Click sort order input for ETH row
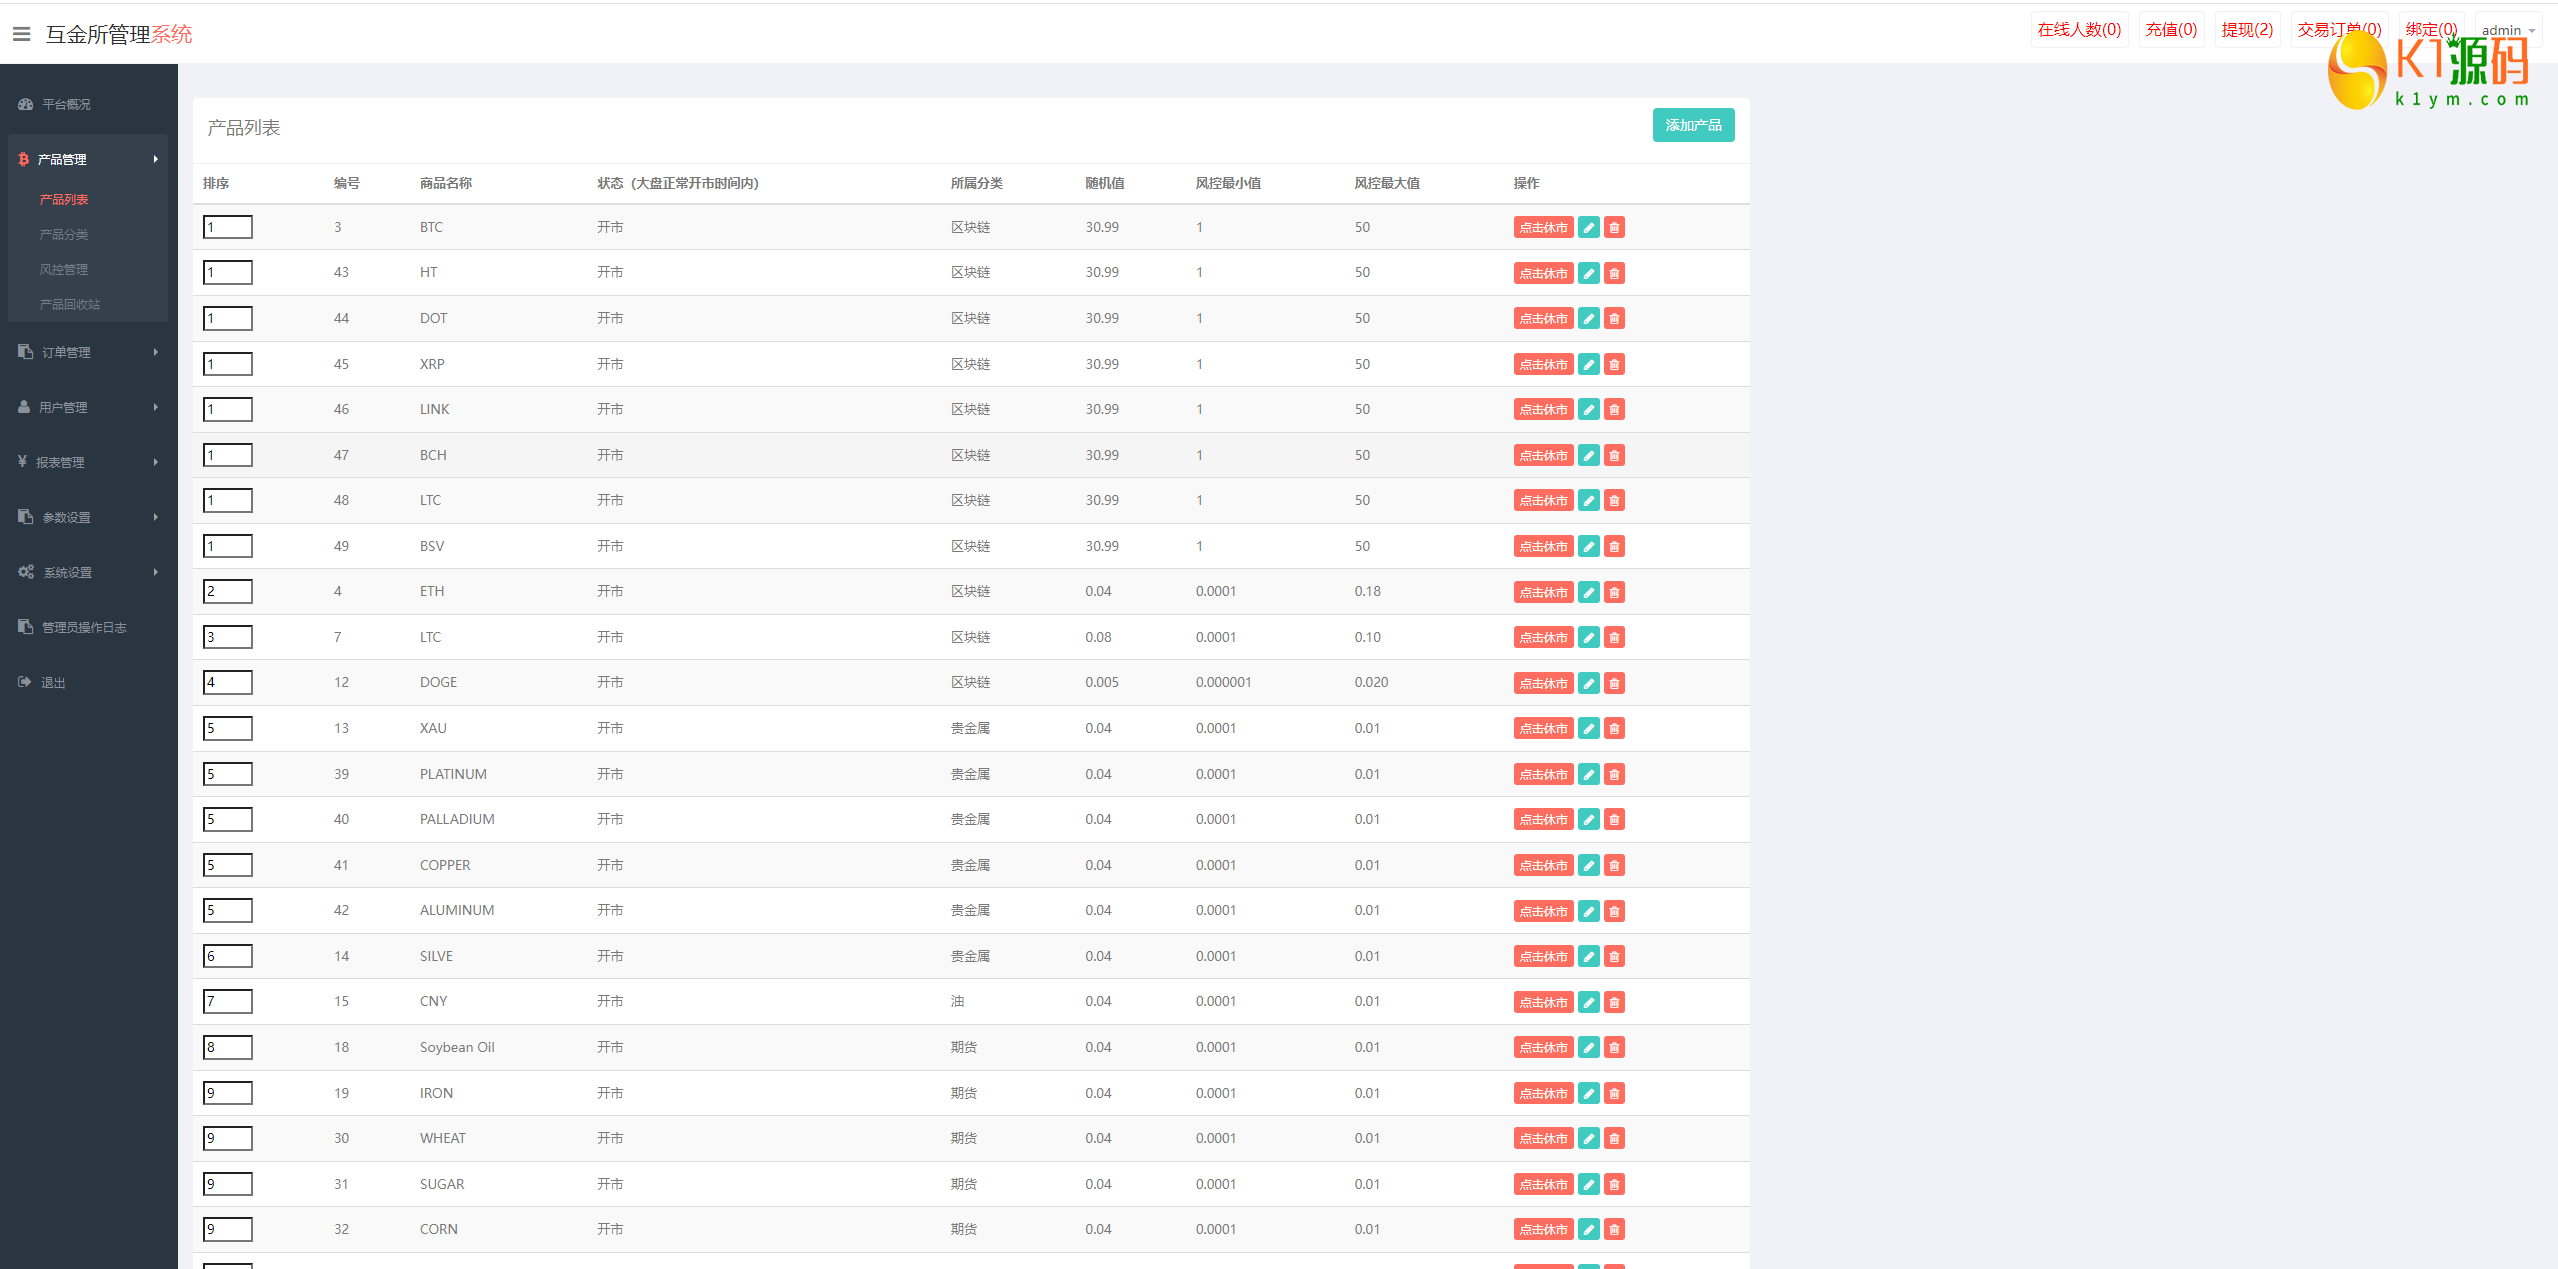The height and width of the screenshot is (1269, 2558). [x=228, y=592]
